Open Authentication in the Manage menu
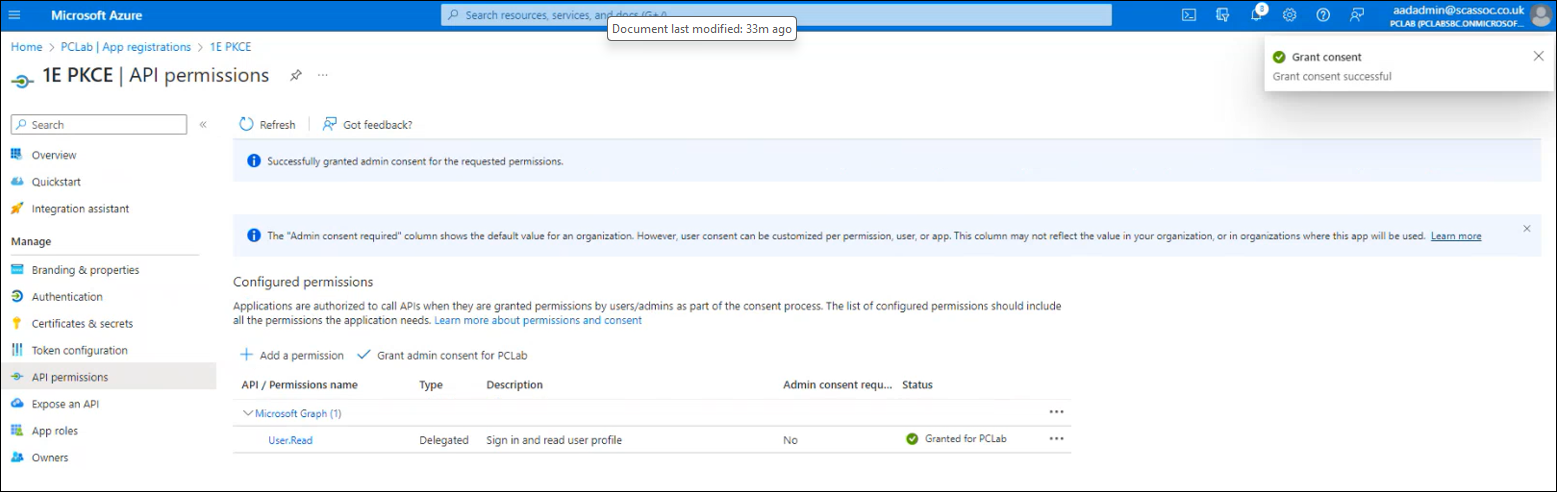Viewport: 1557px width, 492px height. 67,297
